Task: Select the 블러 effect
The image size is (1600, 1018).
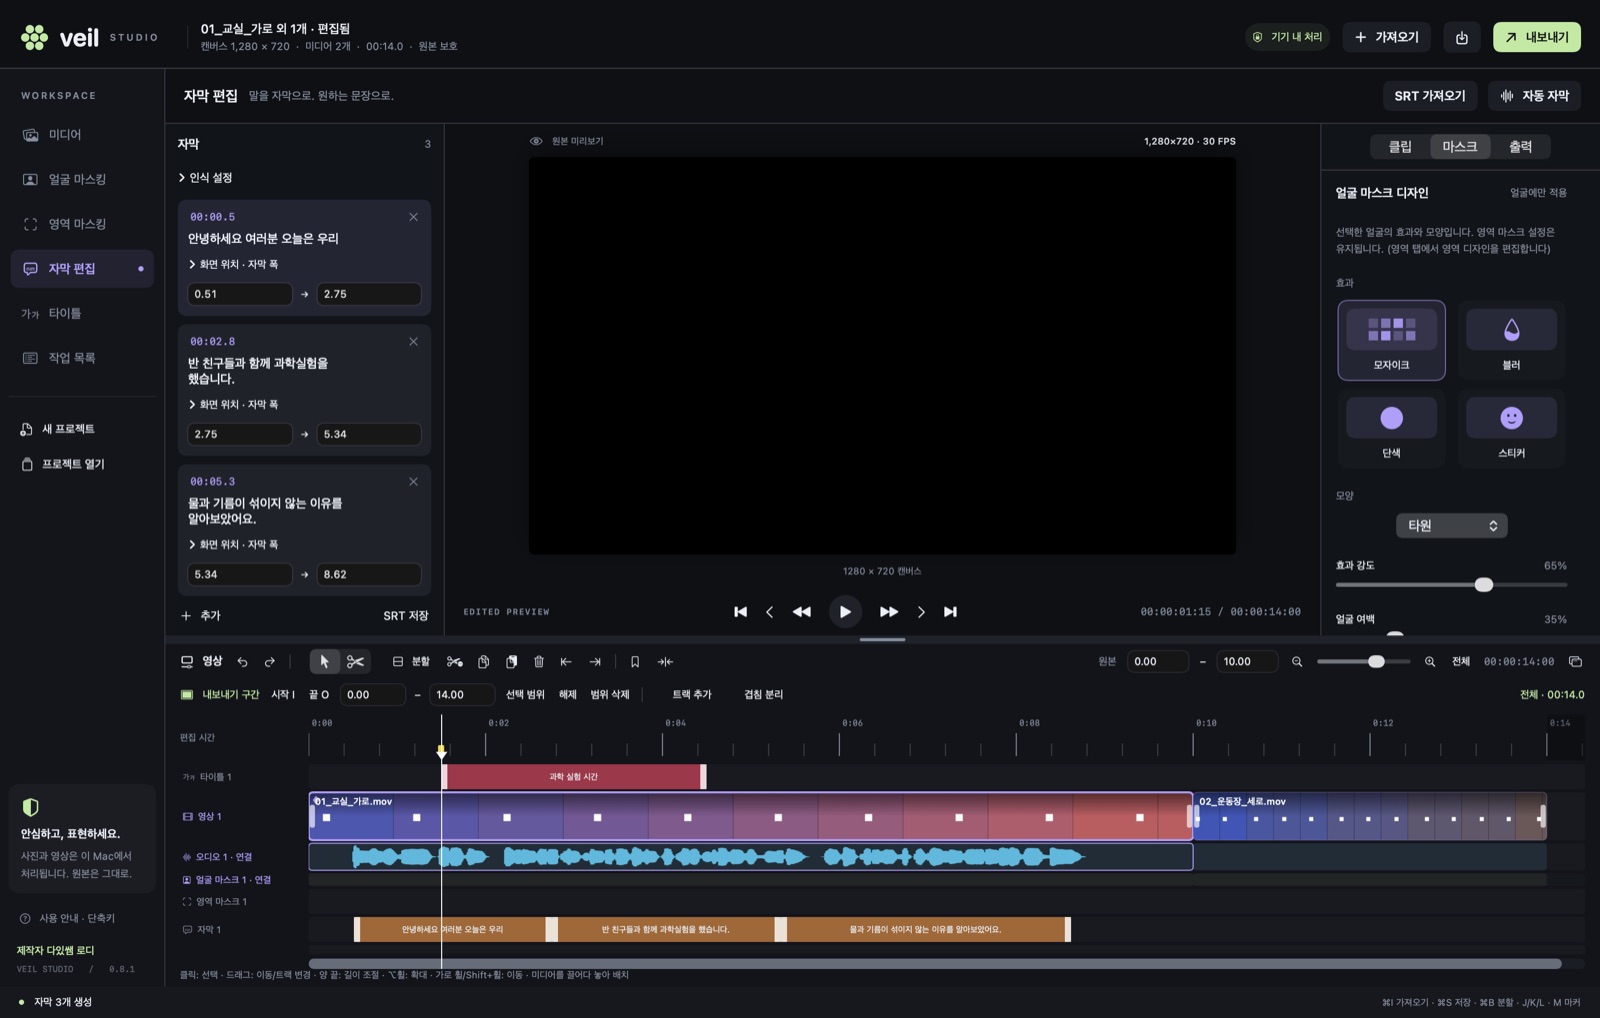Action: (1511, 340)
